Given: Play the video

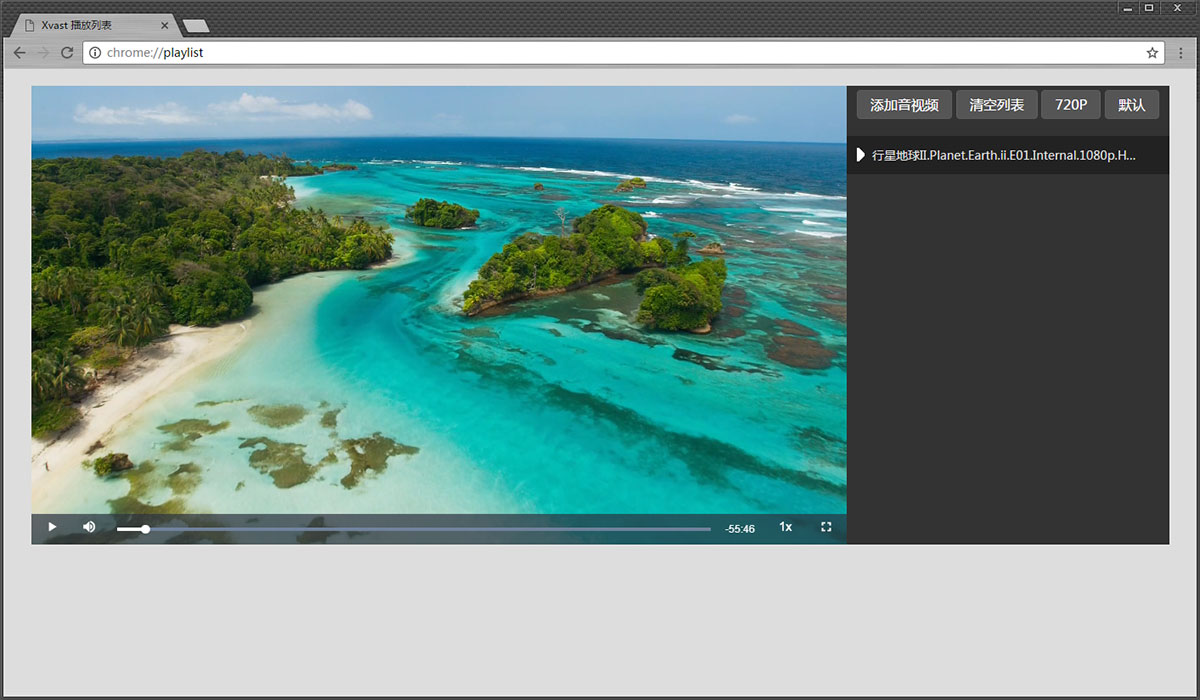Looking at the screenshot, I should [x=52, y=527].
